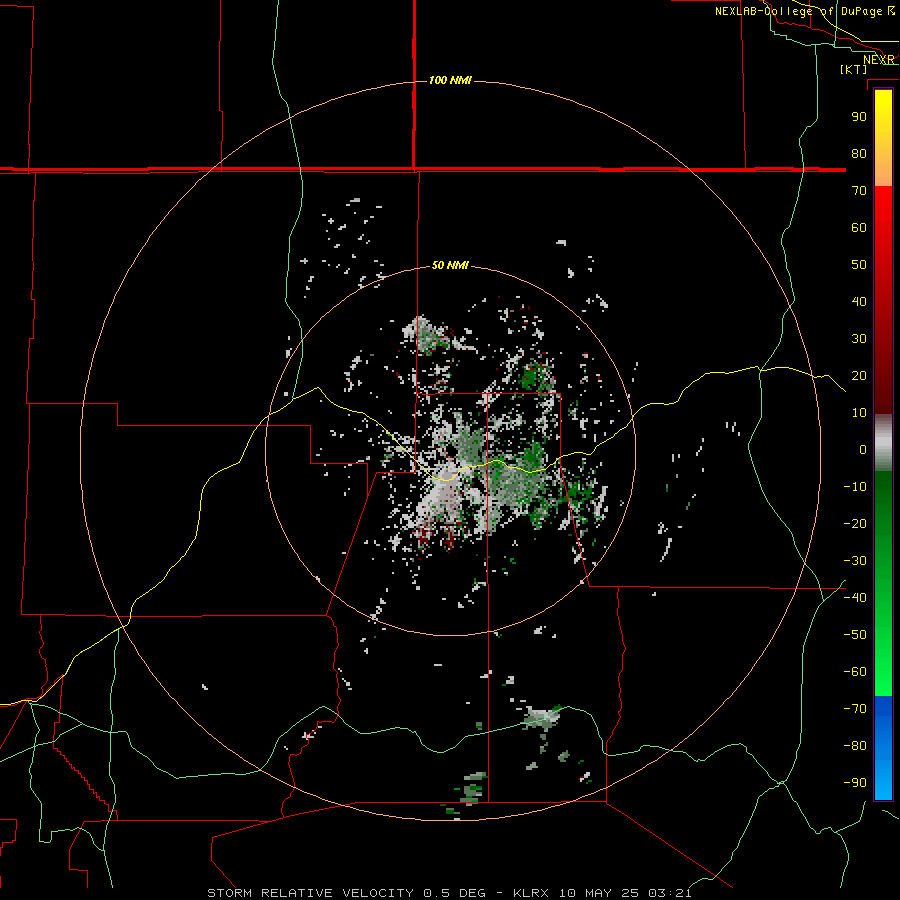
Task: Select the 10 value on the velocity scale
Action: 859,413
